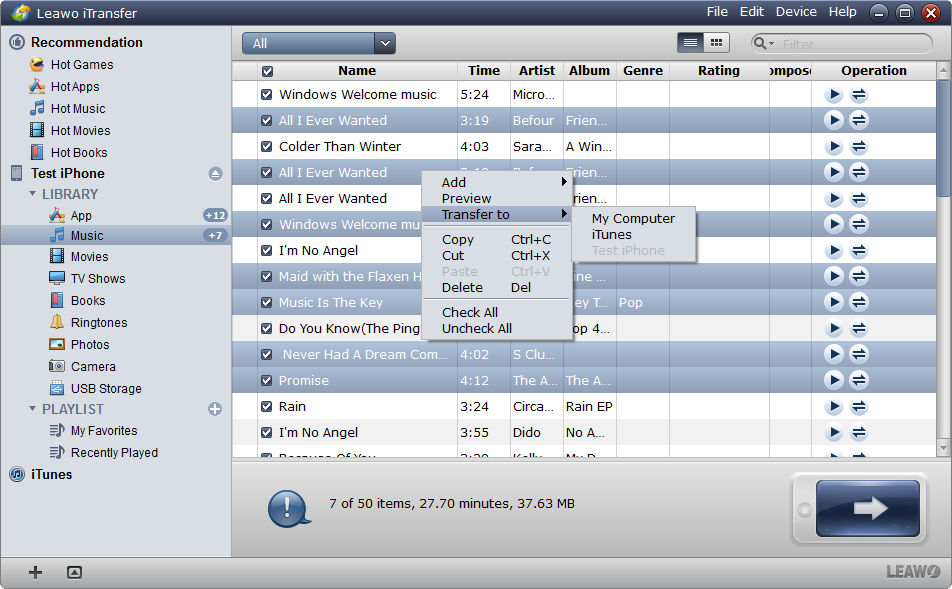Open Books library
Viewport: 952px width, 589px height.
(x=87, y=301)
